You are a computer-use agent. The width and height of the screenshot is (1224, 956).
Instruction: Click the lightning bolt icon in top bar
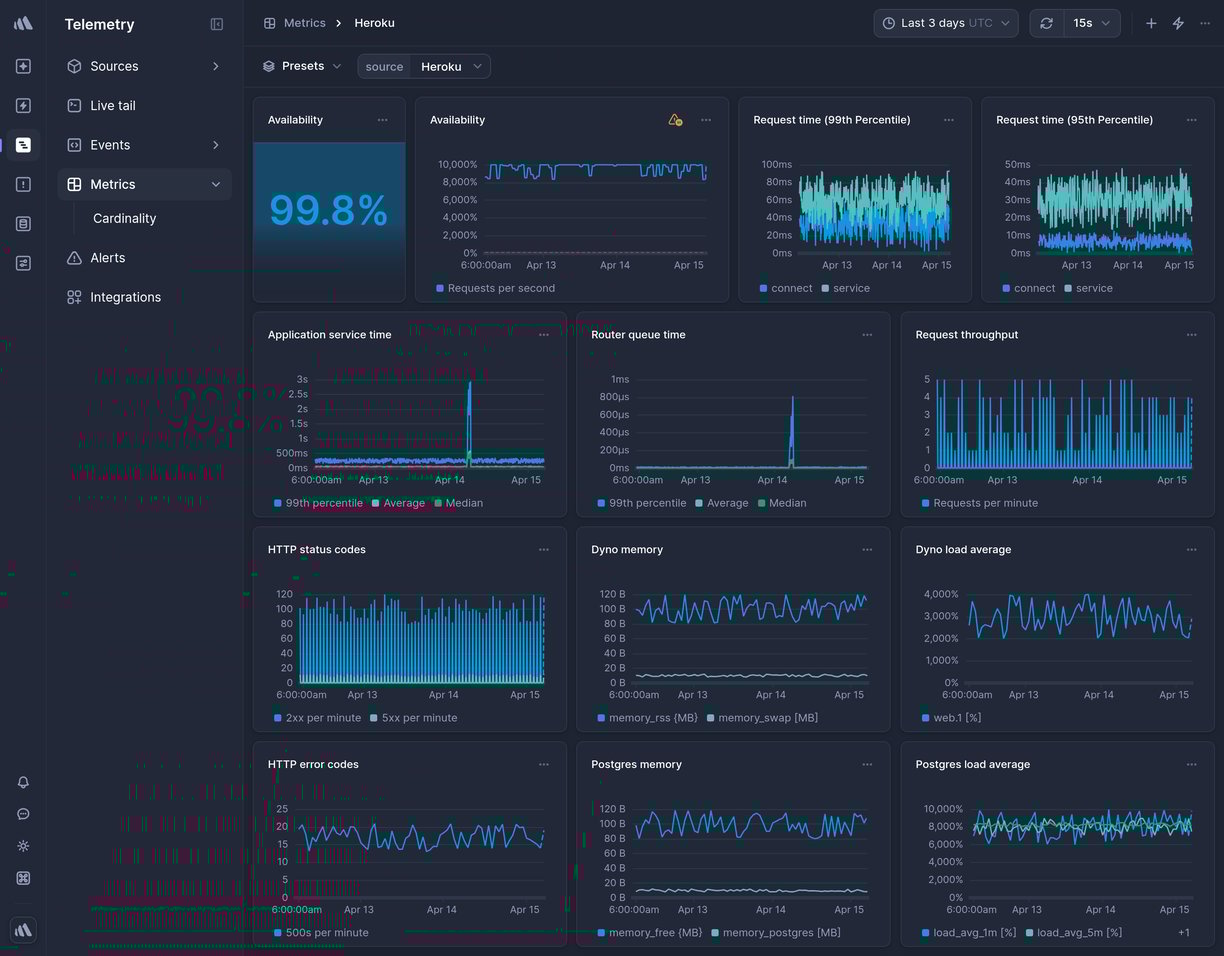click(x=1178, y=22)
